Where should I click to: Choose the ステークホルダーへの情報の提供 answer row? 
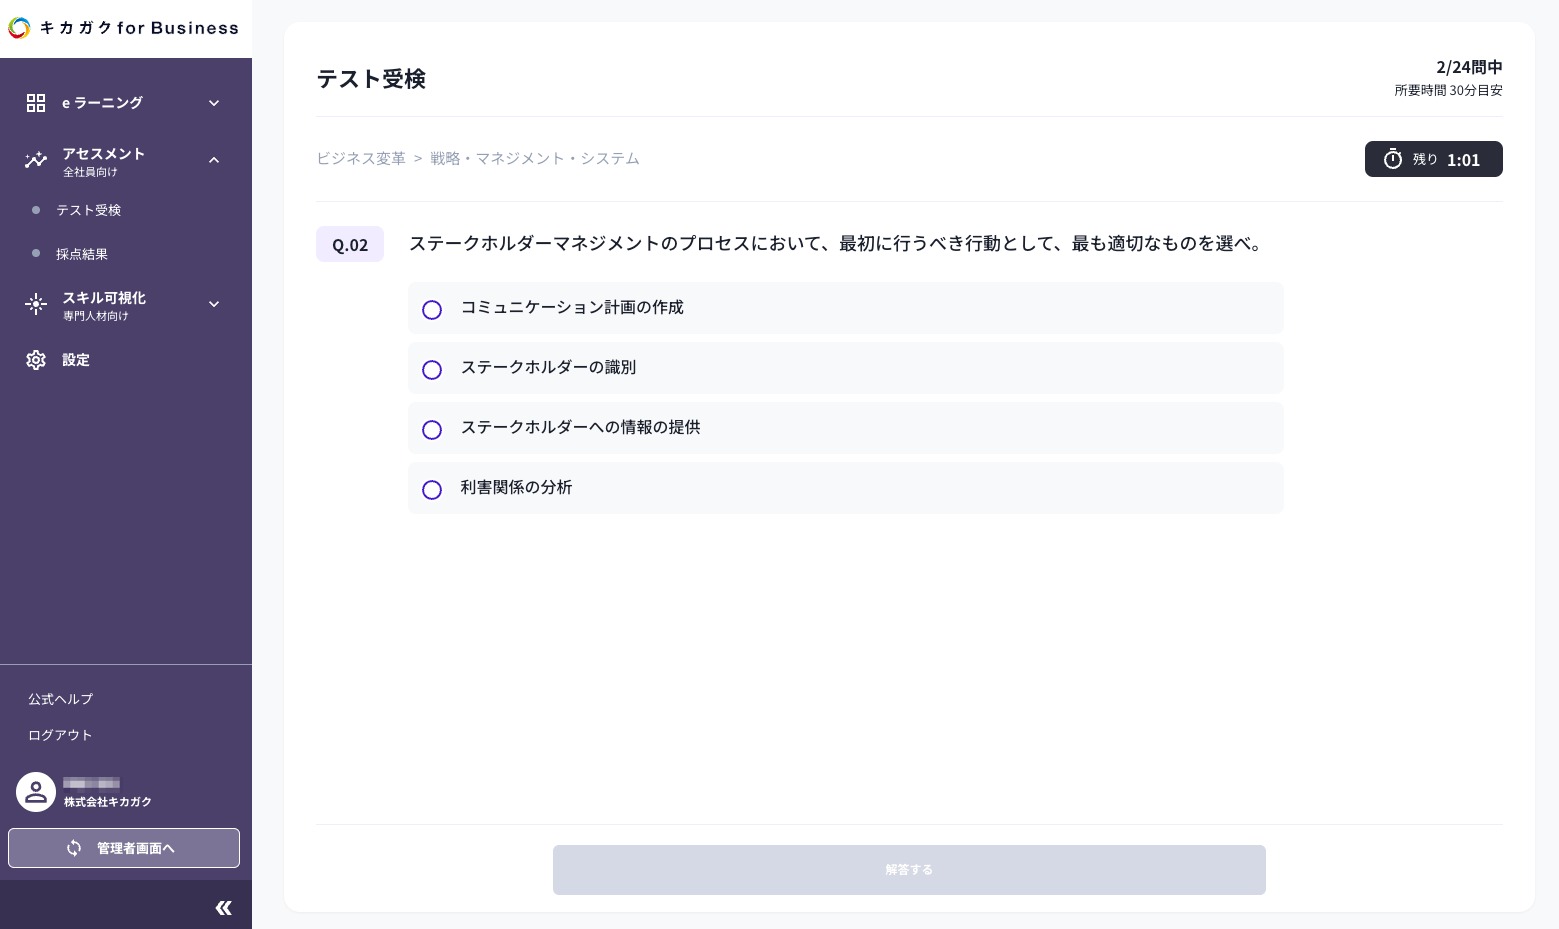[x=845, y=428]
